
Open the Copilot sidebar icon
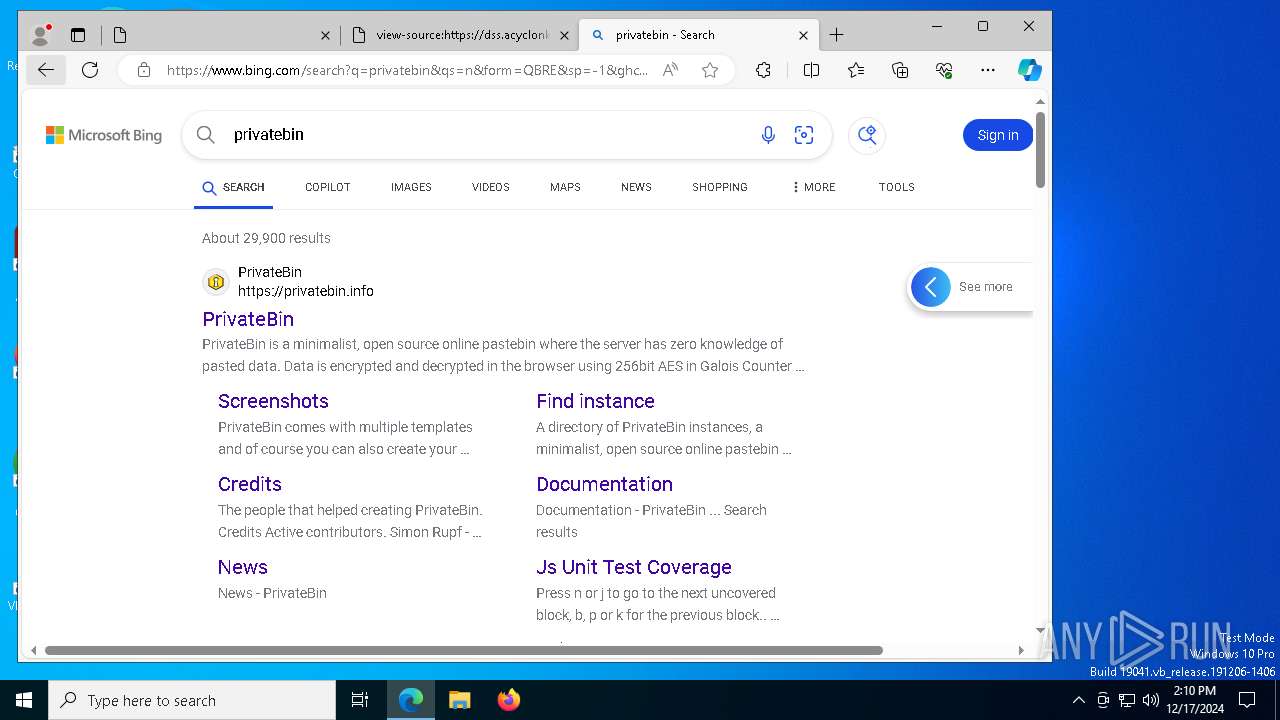[x=1030, y=70]
